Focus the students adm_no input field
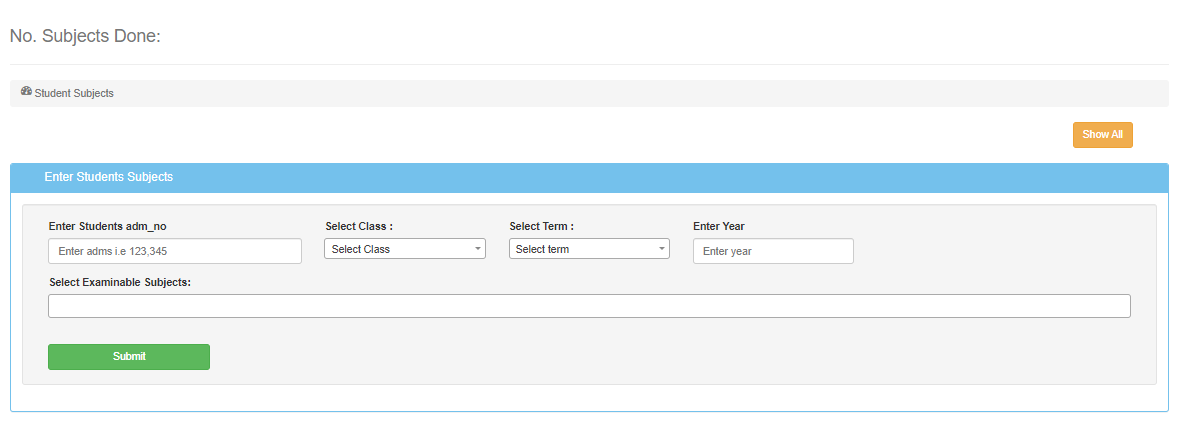Viewport: 1185px width, 427px height. click(x=175, y=251)
